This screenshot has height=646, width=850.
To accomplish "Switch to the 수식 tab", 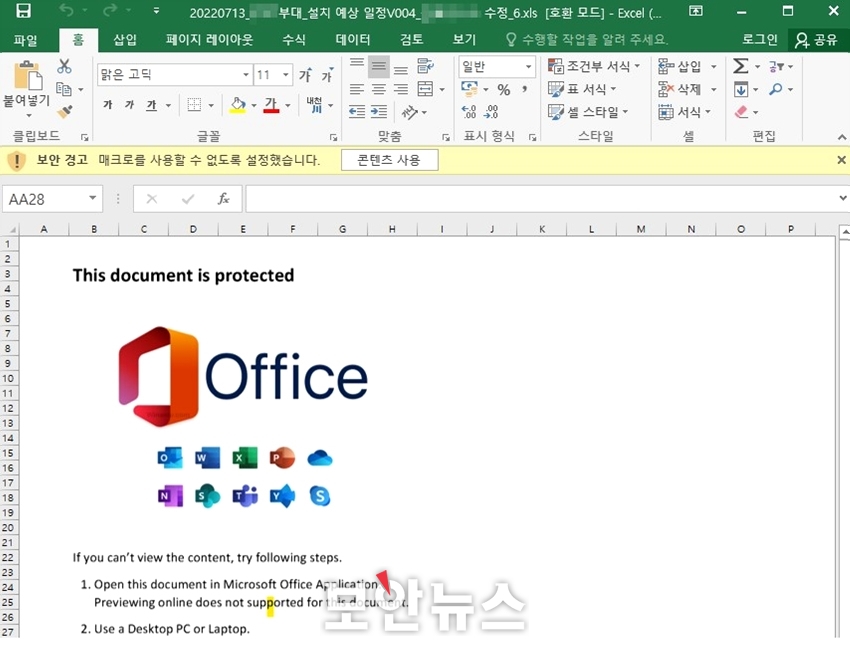I will [294, 40].
